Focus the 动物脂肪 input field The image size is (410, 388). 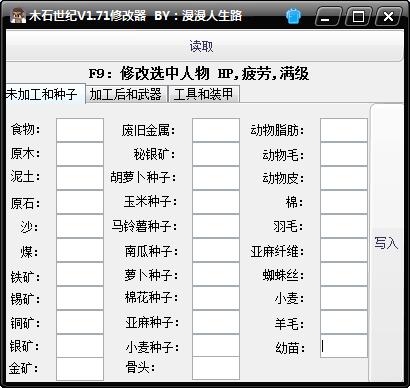click(x=344, y=130)
